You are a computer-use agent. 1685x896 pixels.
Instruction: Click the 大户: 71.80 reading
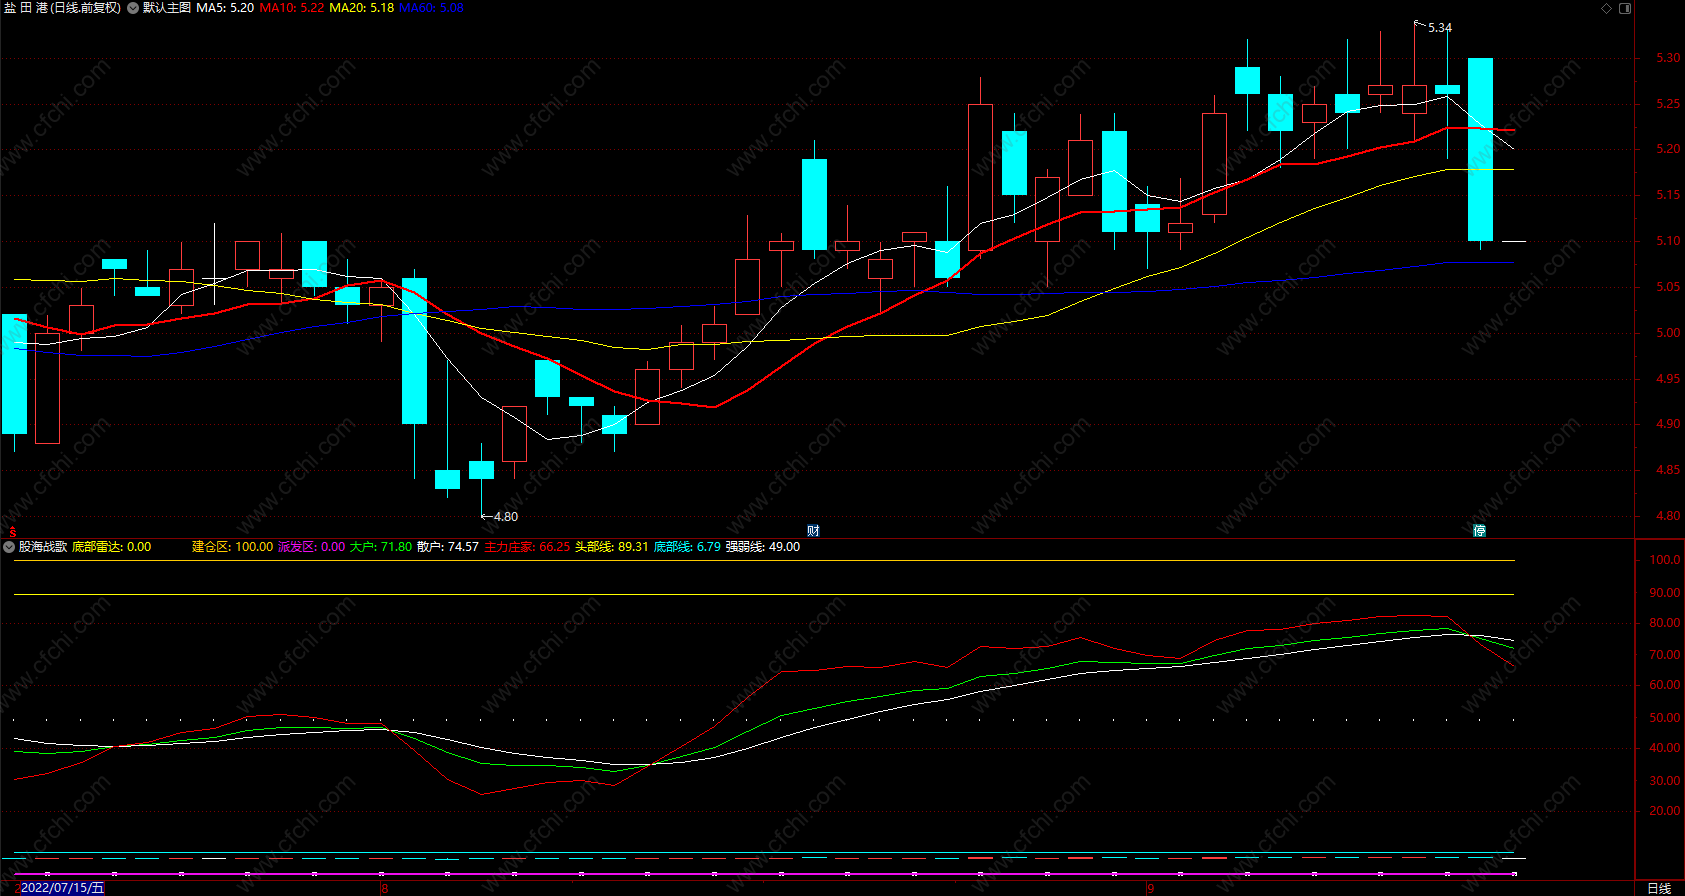[381, 547]
